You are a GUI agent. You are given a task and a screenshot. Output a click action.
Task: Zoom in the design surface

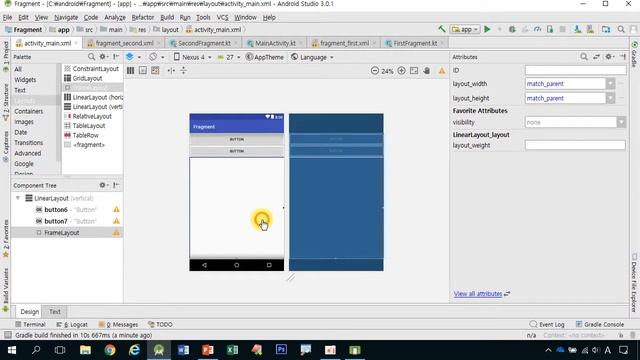[401, 71]
